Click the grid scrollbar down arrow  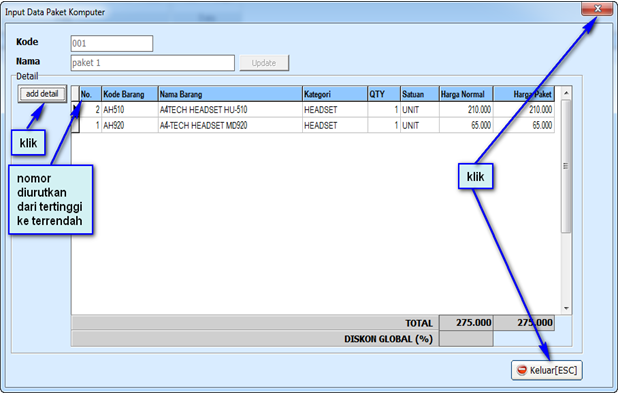(566, 308)
